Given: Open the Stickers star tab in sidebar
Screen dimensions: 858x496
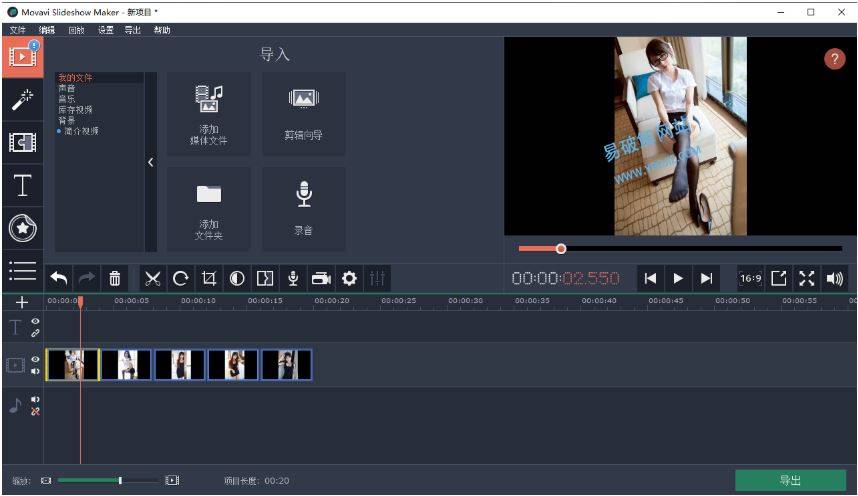Looking at the screenshot, I should coord(22,228).
